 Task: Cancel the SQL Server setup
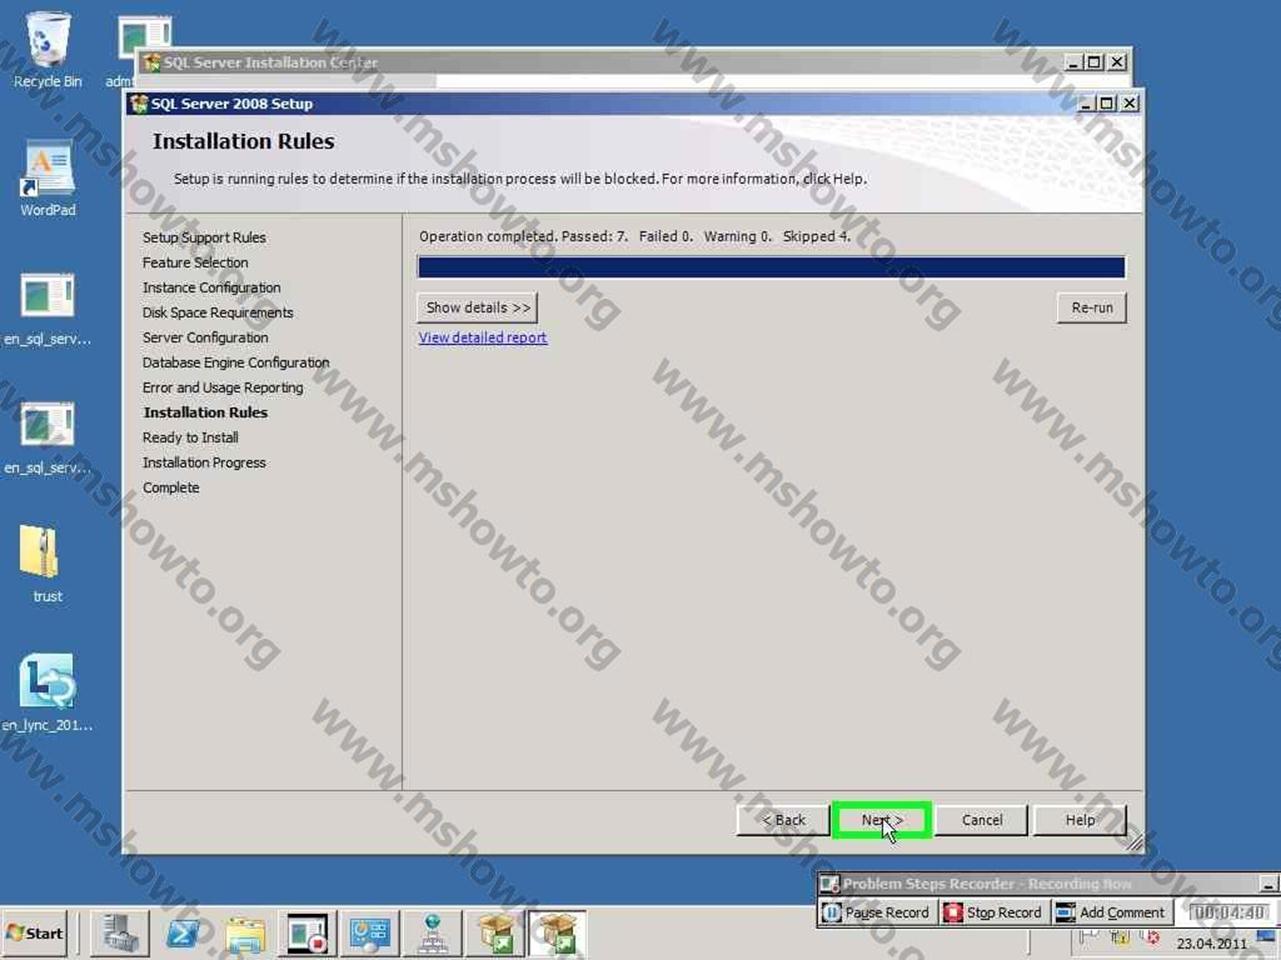(x=982, y=820)
